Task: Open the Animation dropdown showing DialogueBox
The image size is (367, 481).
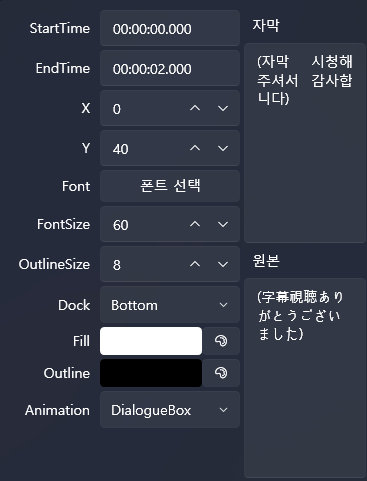Action: tap(170, 410)
